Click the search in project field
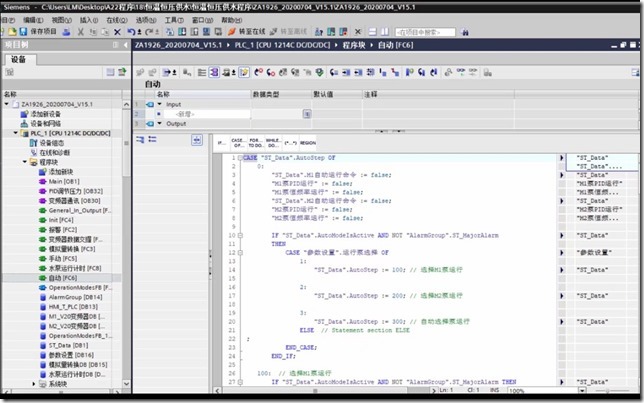Screen dimensions: 644x403 (x=425, y=32)
